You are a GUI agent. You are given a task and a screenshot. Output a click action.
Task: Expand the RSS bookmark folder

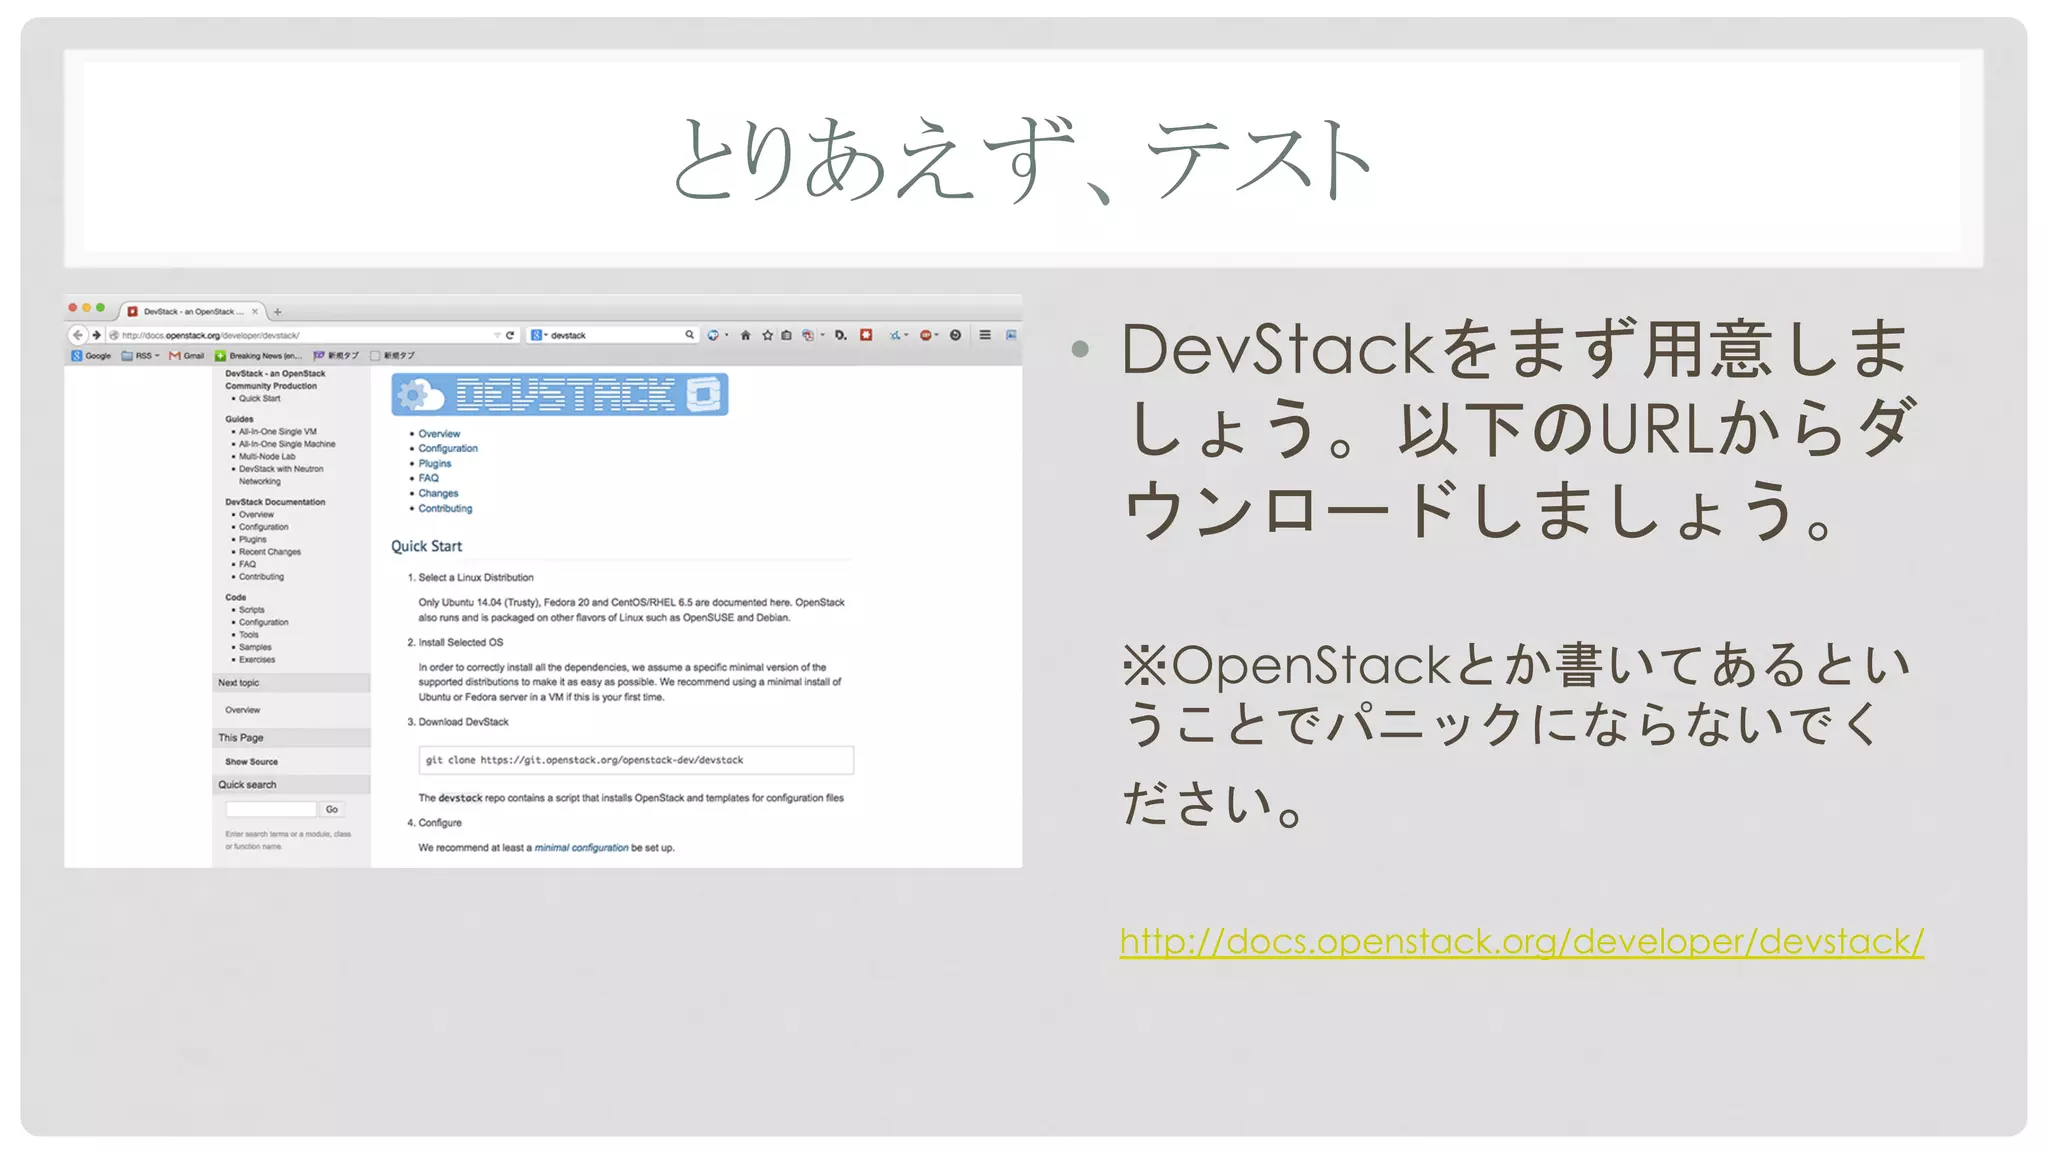click(140, 355)
